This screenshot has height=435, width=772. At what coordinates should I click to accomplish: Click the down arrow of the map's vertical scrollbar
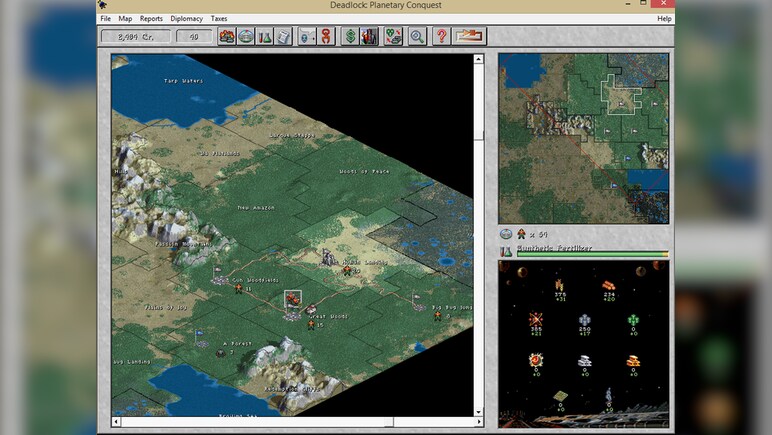478,412
